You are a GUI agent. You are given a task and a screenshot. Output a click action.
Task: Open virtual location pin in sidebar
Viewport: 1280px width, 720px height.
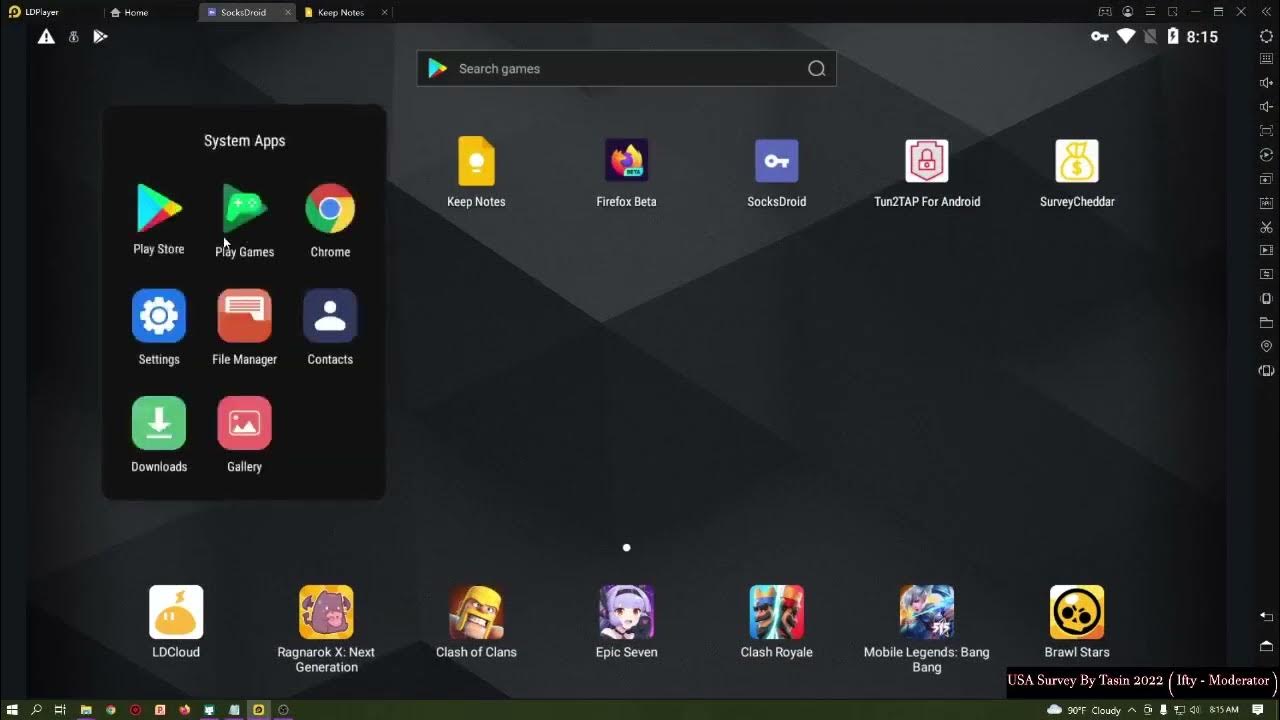point(1266,346)
